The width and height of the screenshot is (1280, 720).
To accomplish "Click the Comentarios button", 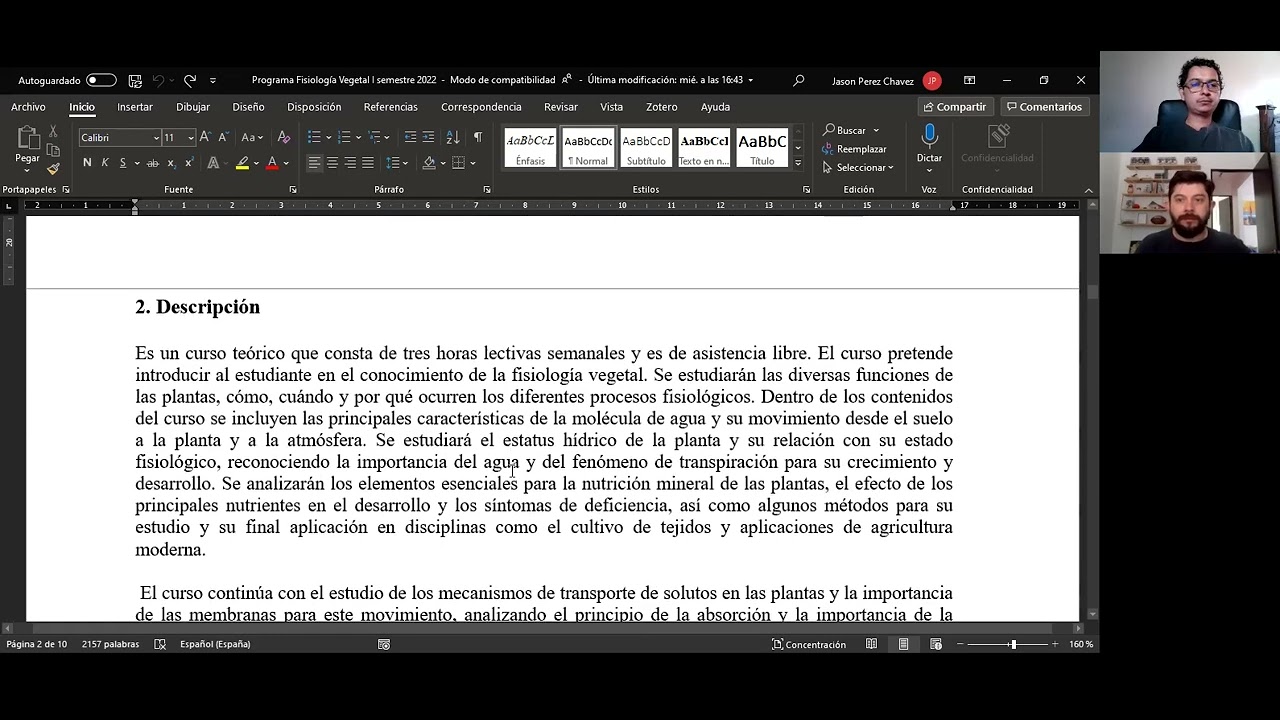I will [1044, 107].
